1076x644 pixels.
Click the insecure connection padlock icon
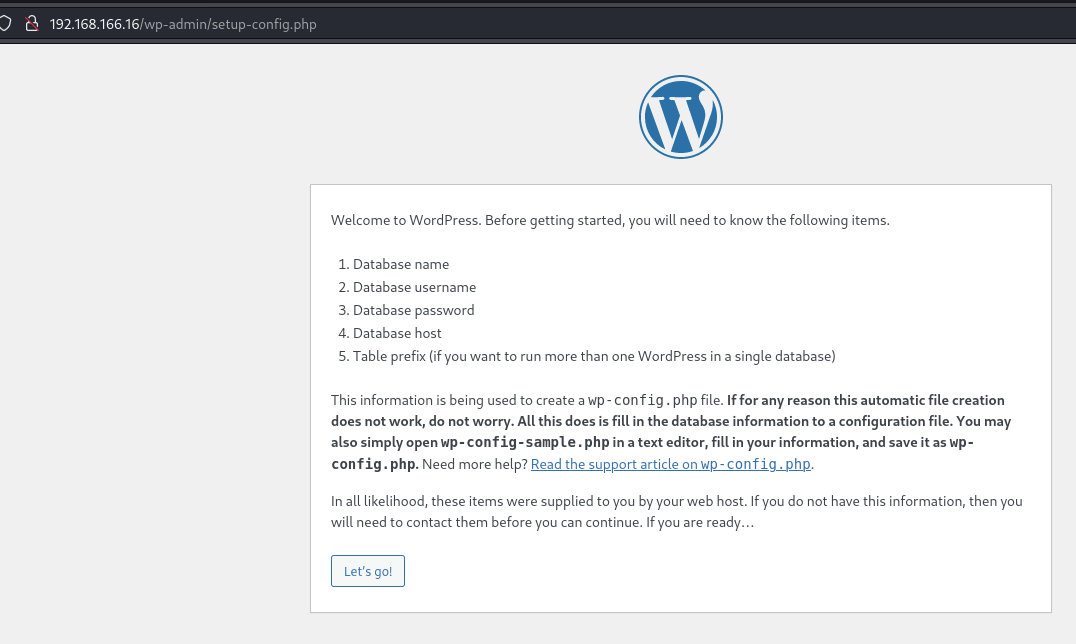tap(31, 23)
